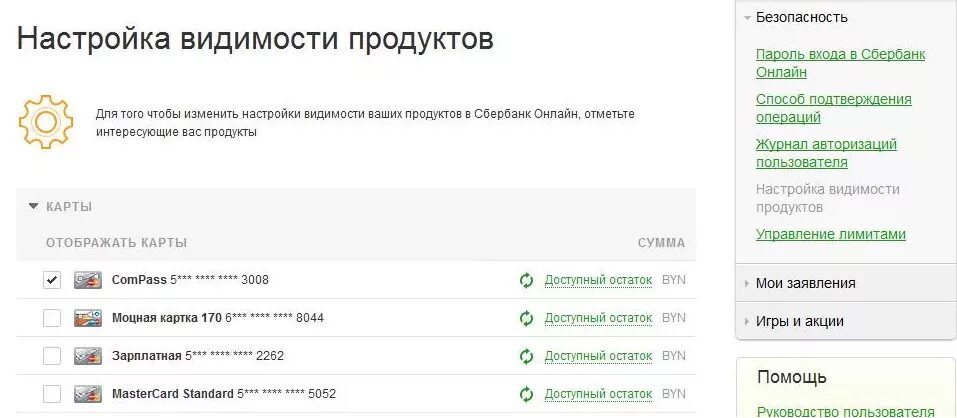Click refresh icon for ComPass card balance
The height and width of the screenshot is (418, 957).
(526, 280)
